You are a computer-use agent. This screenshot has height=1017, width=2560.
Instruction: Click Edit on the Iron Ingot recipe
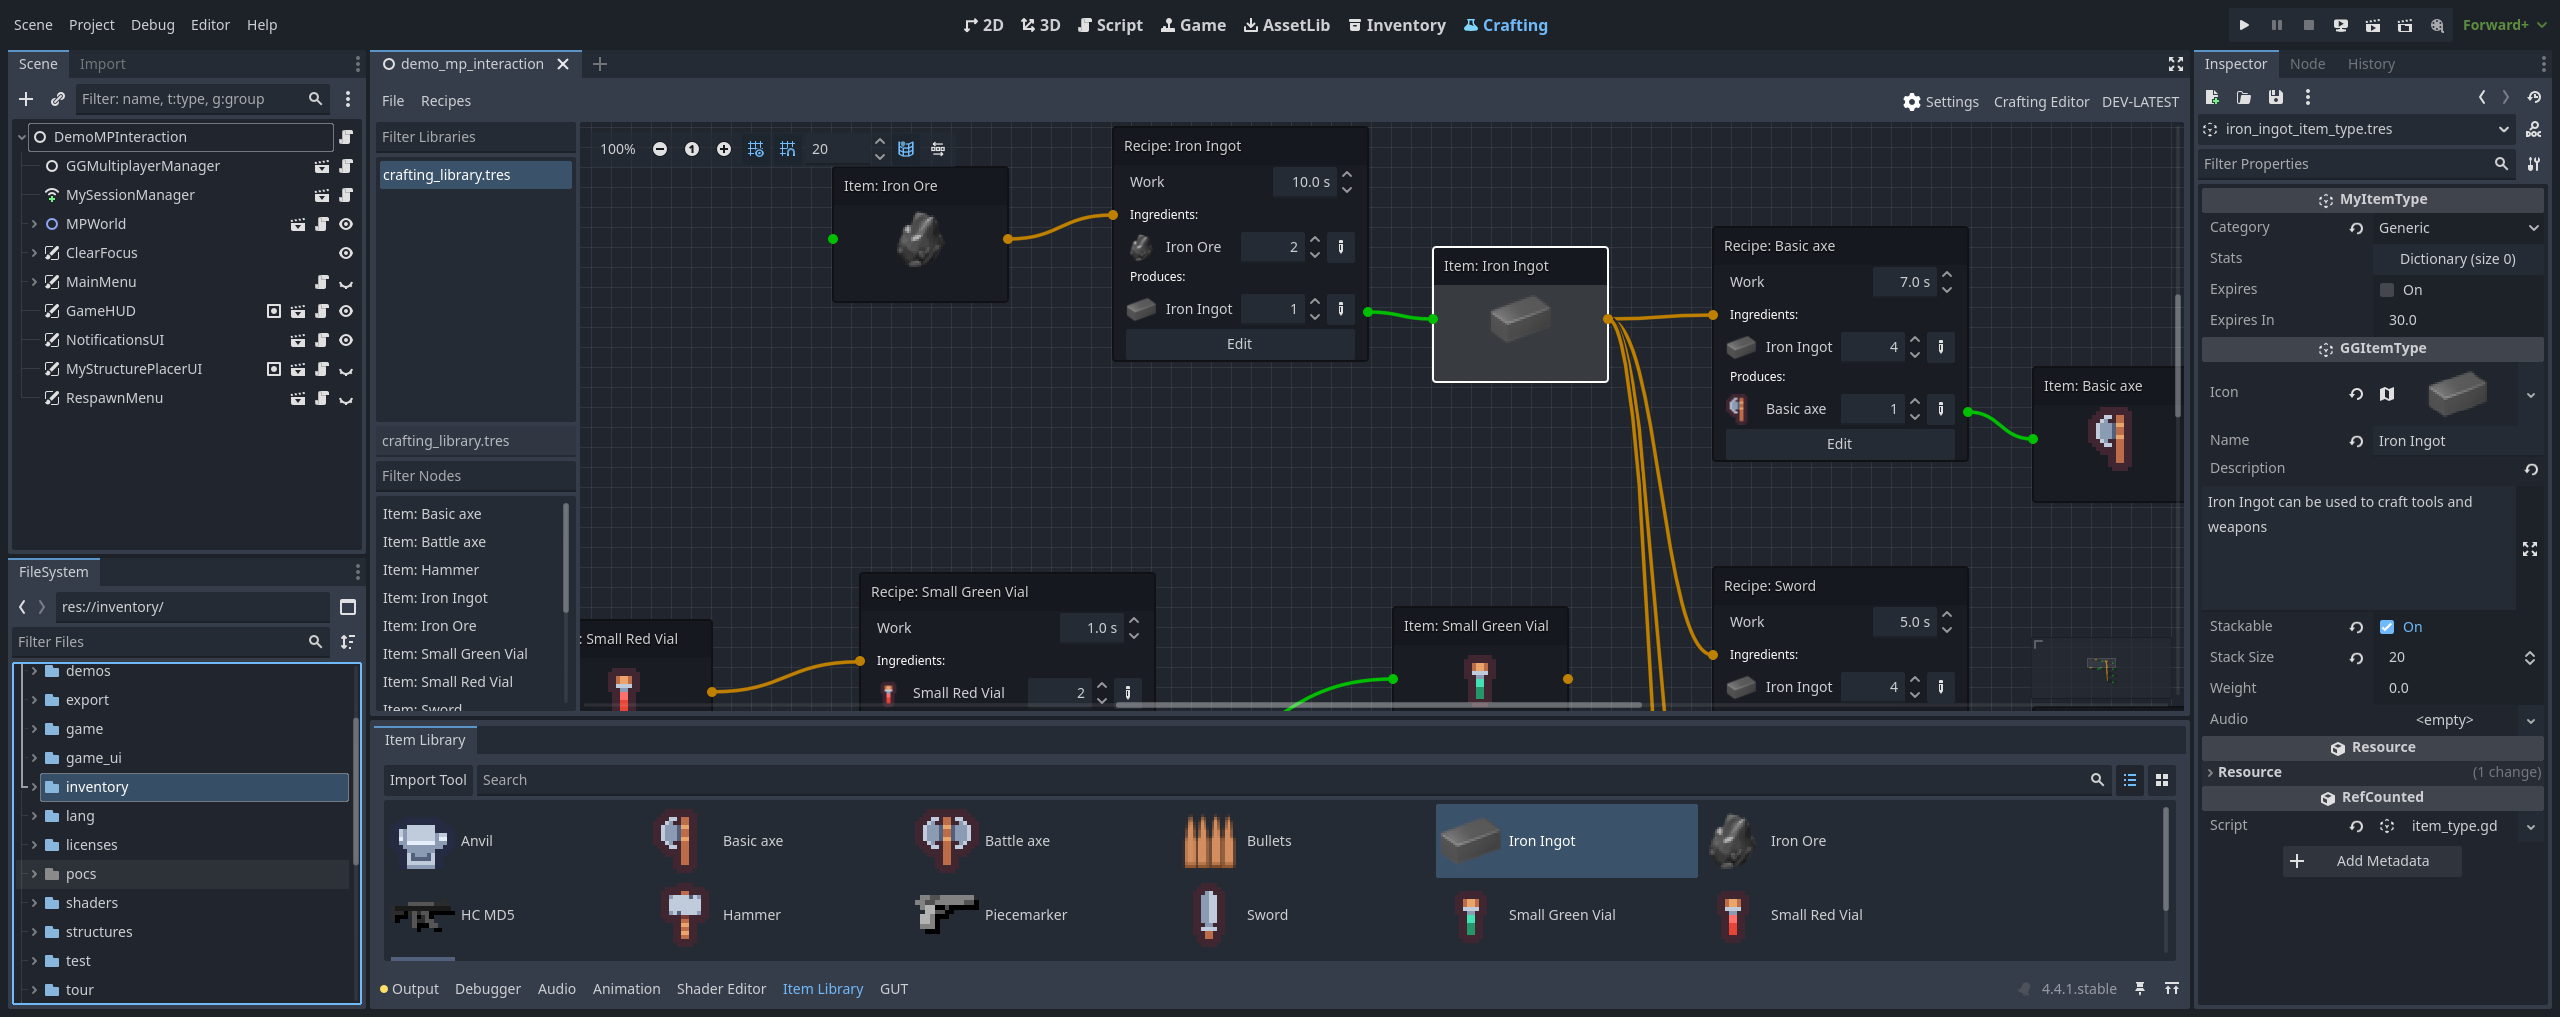click(x=1239, y=344)
